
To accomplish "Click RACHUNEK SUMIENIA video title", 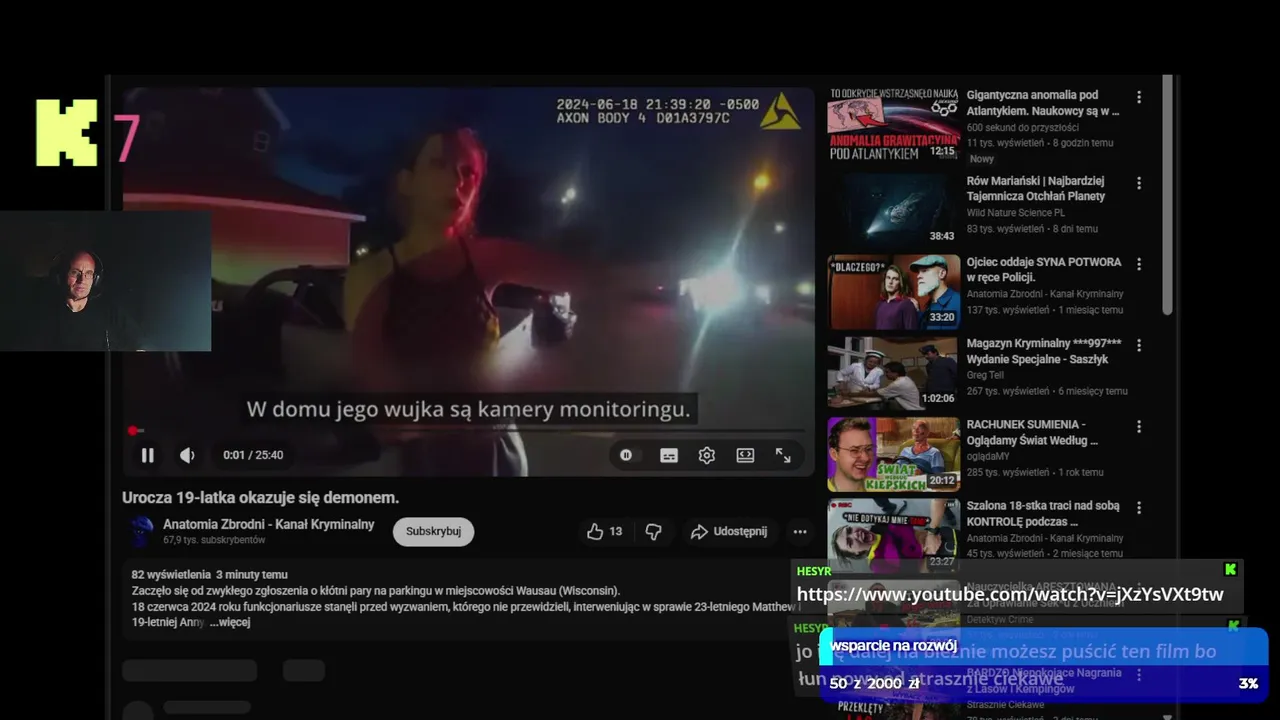I will point(1032,432).
